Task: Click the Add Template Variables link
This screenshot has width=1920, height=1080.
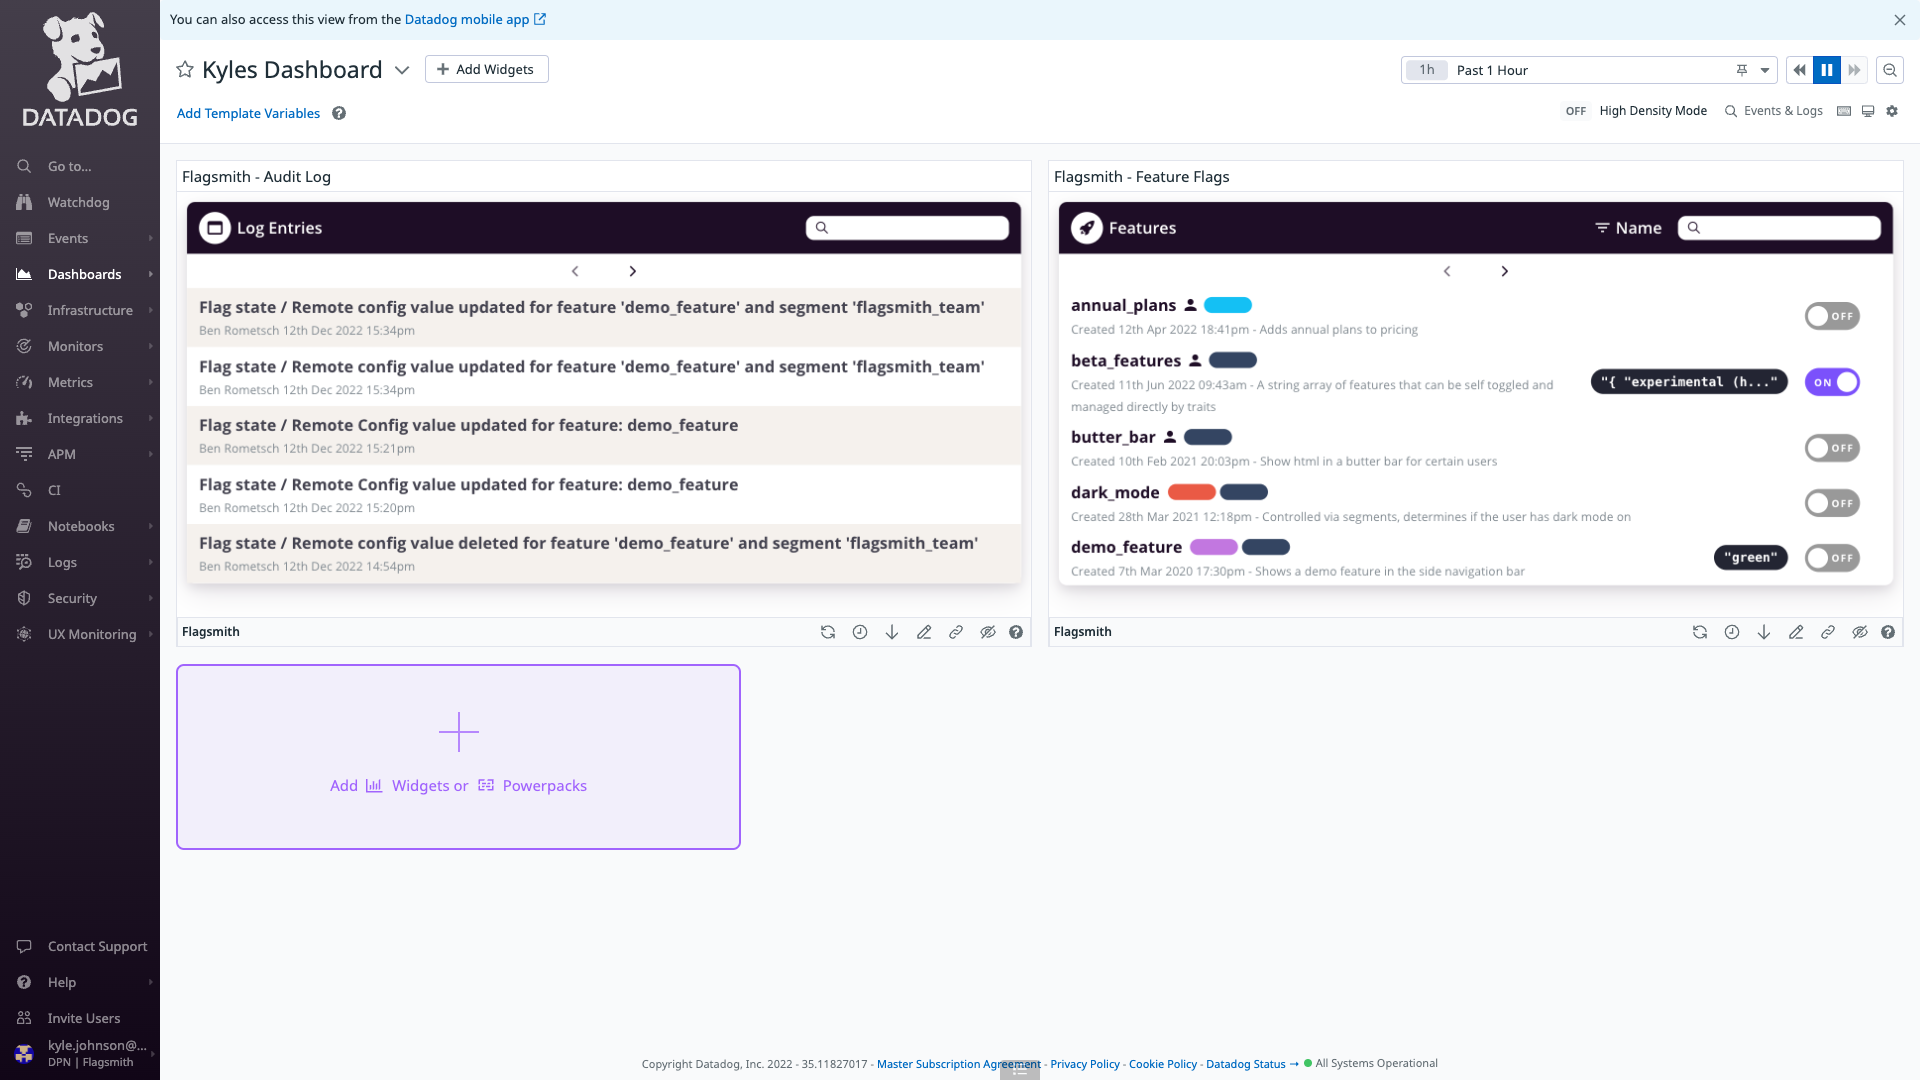Action: pyautogui.click(x=248, y=112)
